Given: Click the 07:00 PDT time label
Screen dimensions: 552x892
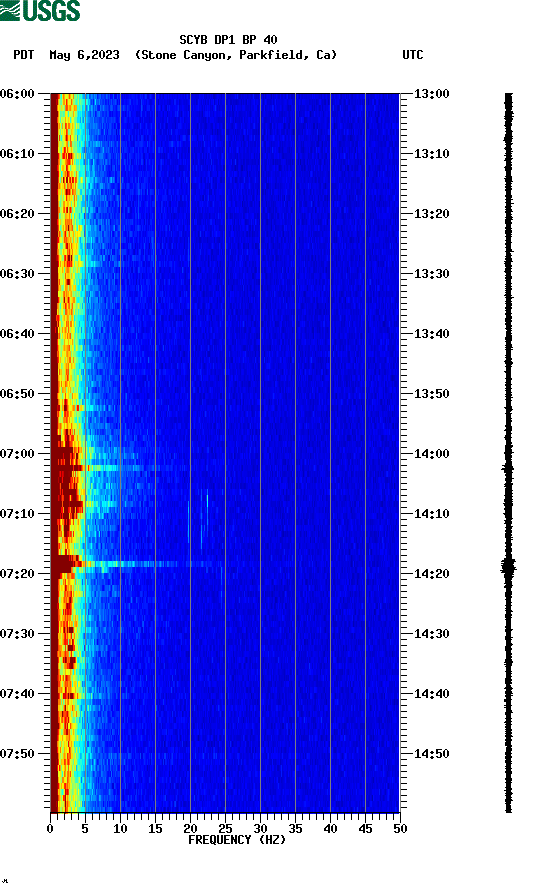Looking at the screenshot, I should click(x=17, y=454).
